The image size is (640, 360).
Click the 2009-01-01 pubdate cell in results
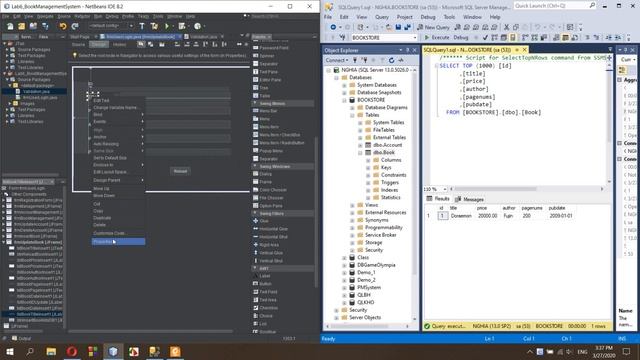(560, 216)
